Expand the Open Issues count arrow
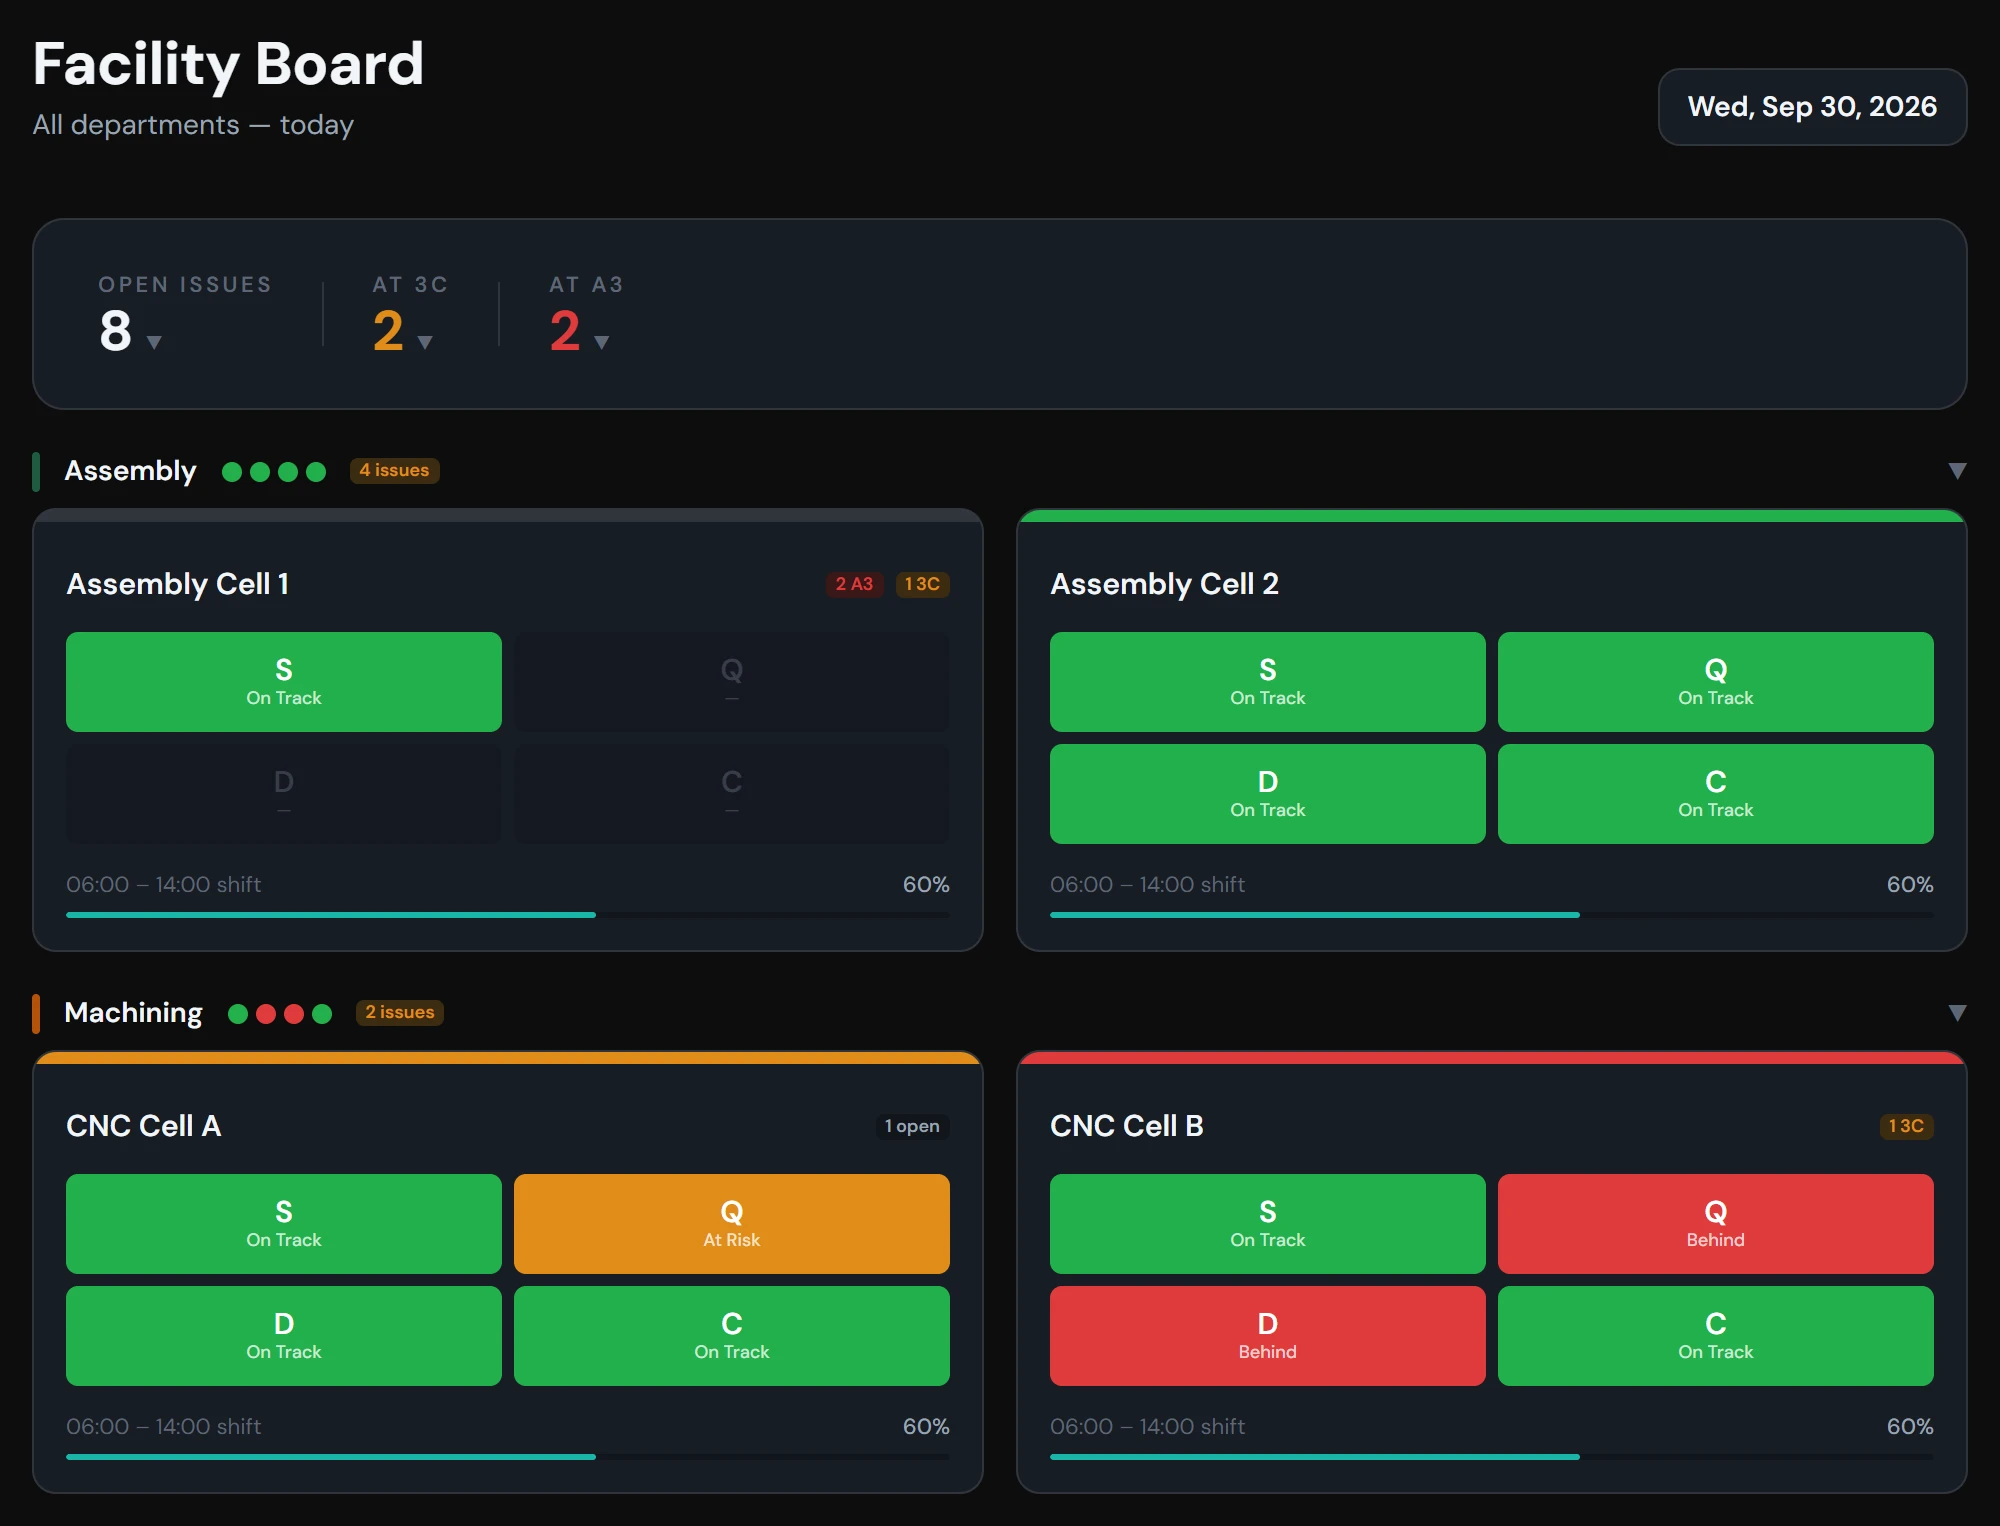Image resolution: width=2000 pixels, height=1526 pixels. pyautogui.click(x=154, y=342)
